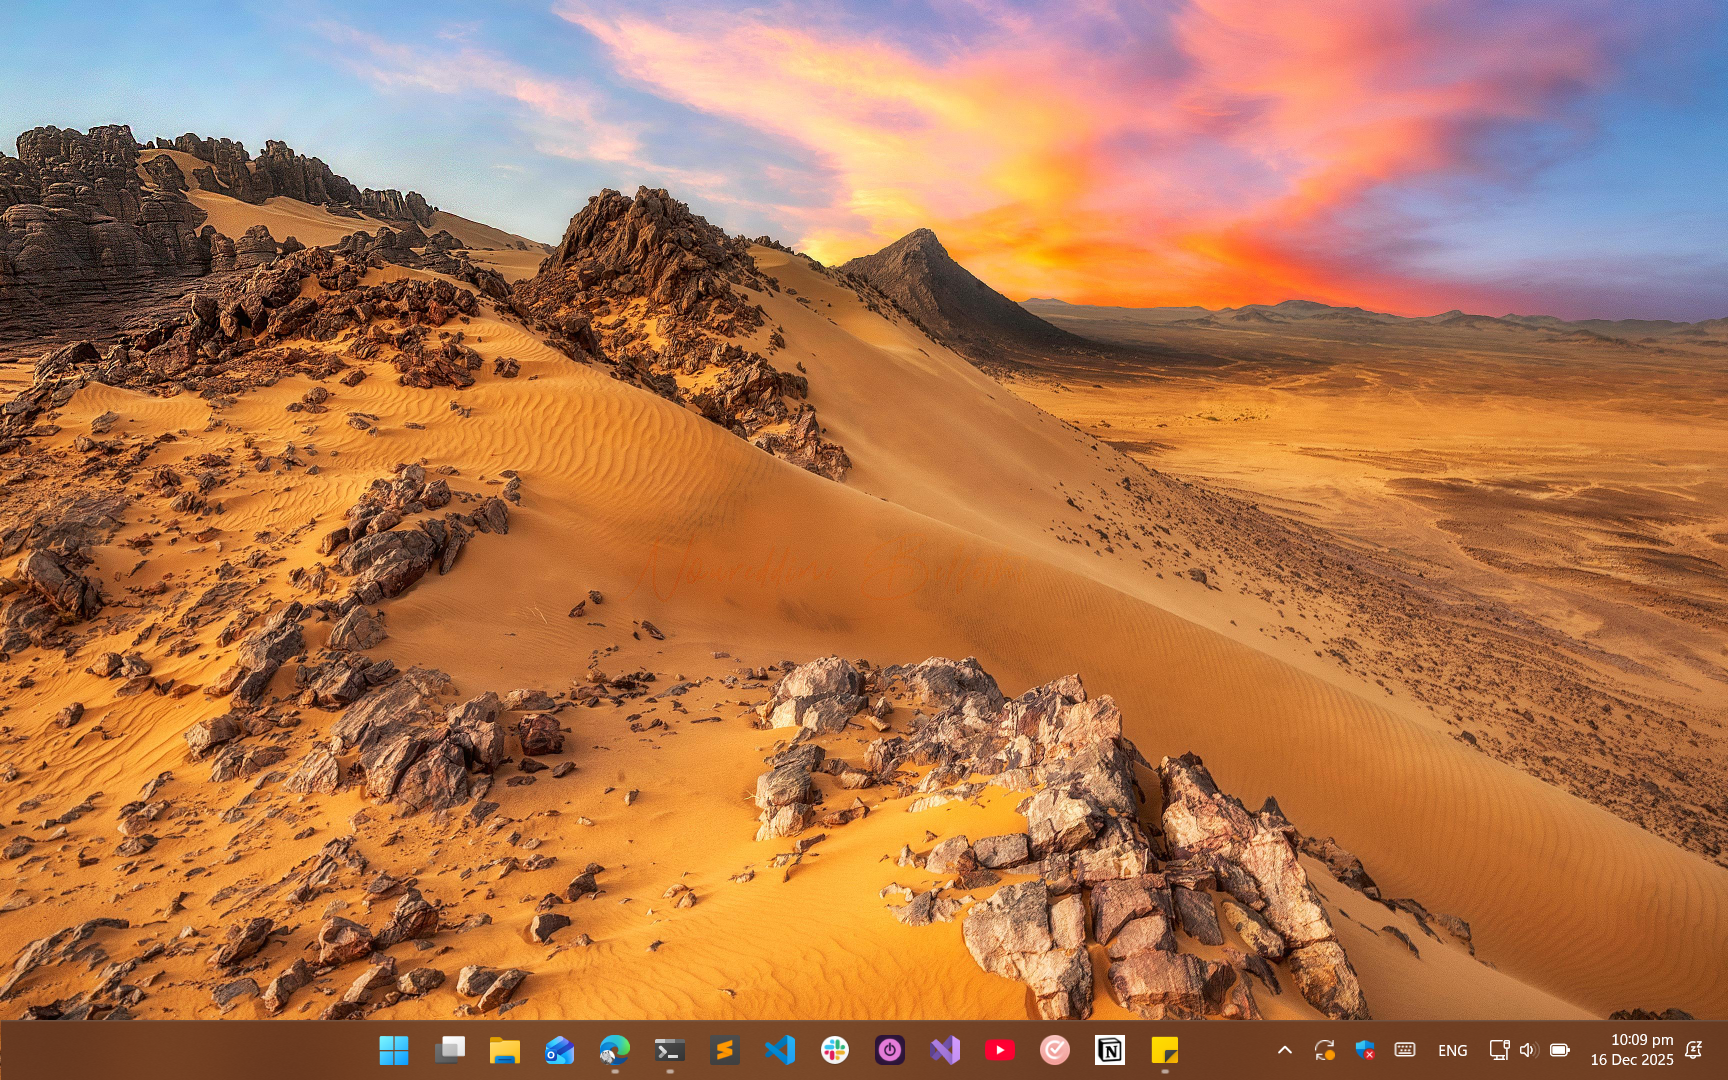This screenshot has height=1080, width=1728.
Task: Expand the hidden system tray icons
Action: pos(1285,1050)
